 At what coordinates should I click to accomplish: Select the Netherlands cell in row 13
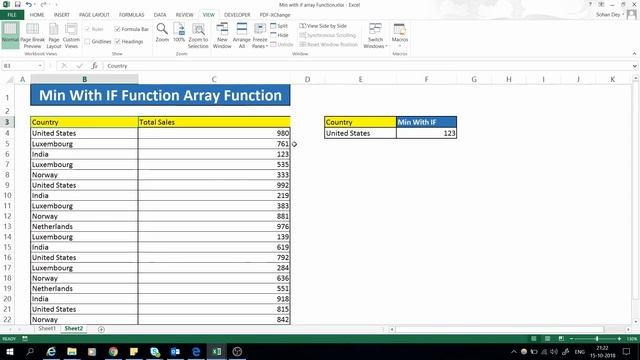click(x=84, y=227)
